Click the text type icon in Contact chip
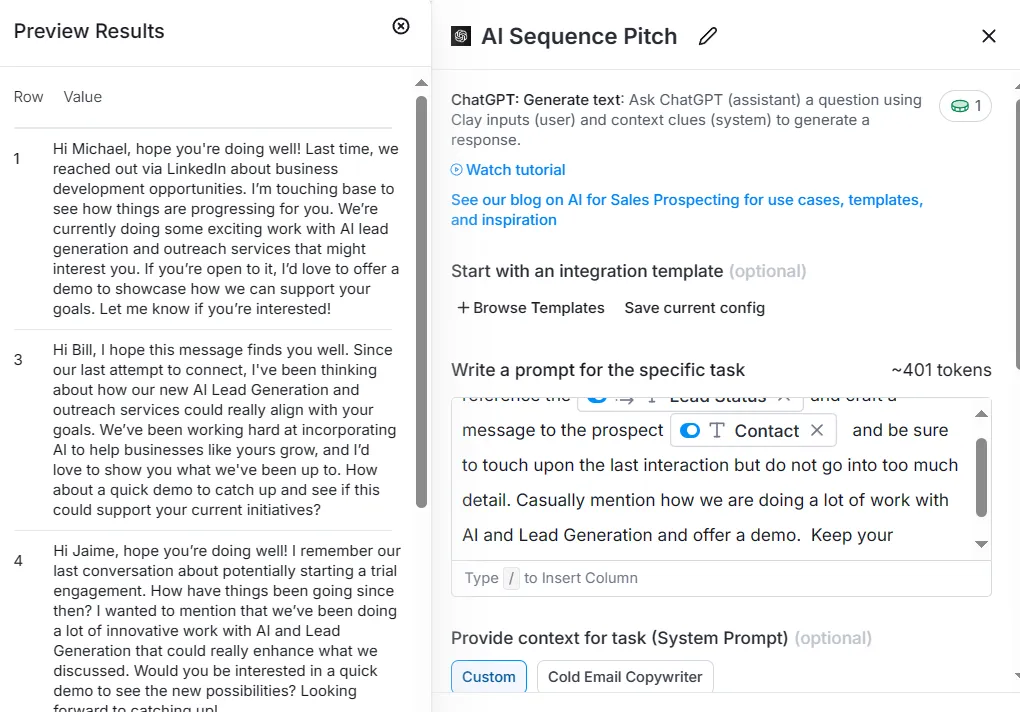1020x712 pixels. coord(717,430)
